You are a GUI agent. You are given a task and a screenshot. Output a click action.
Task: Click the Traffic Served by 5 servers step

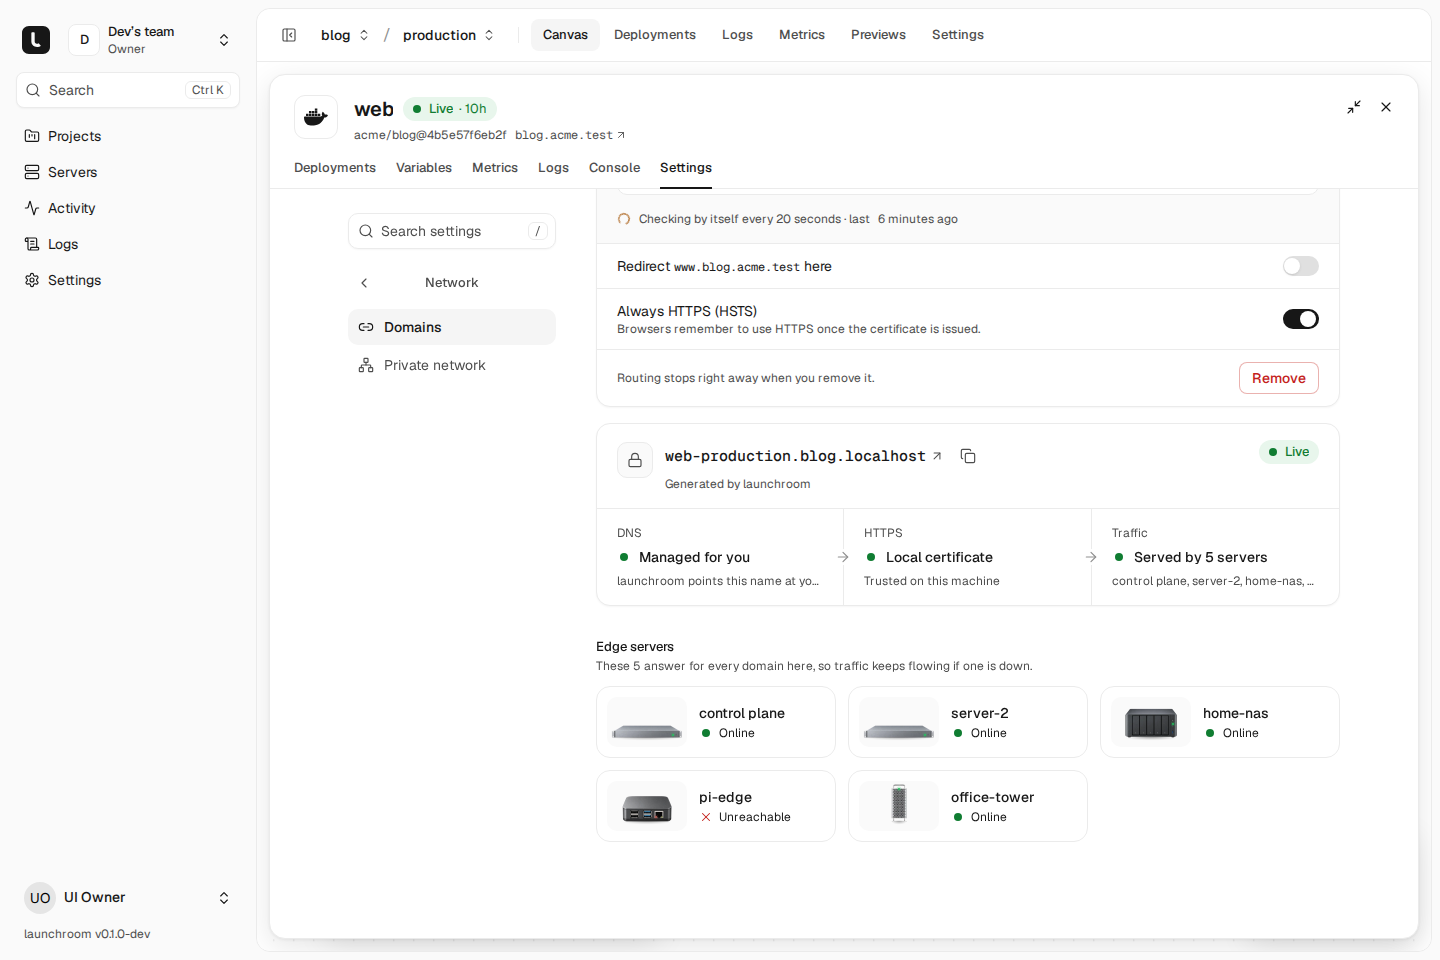(1215, 557)
